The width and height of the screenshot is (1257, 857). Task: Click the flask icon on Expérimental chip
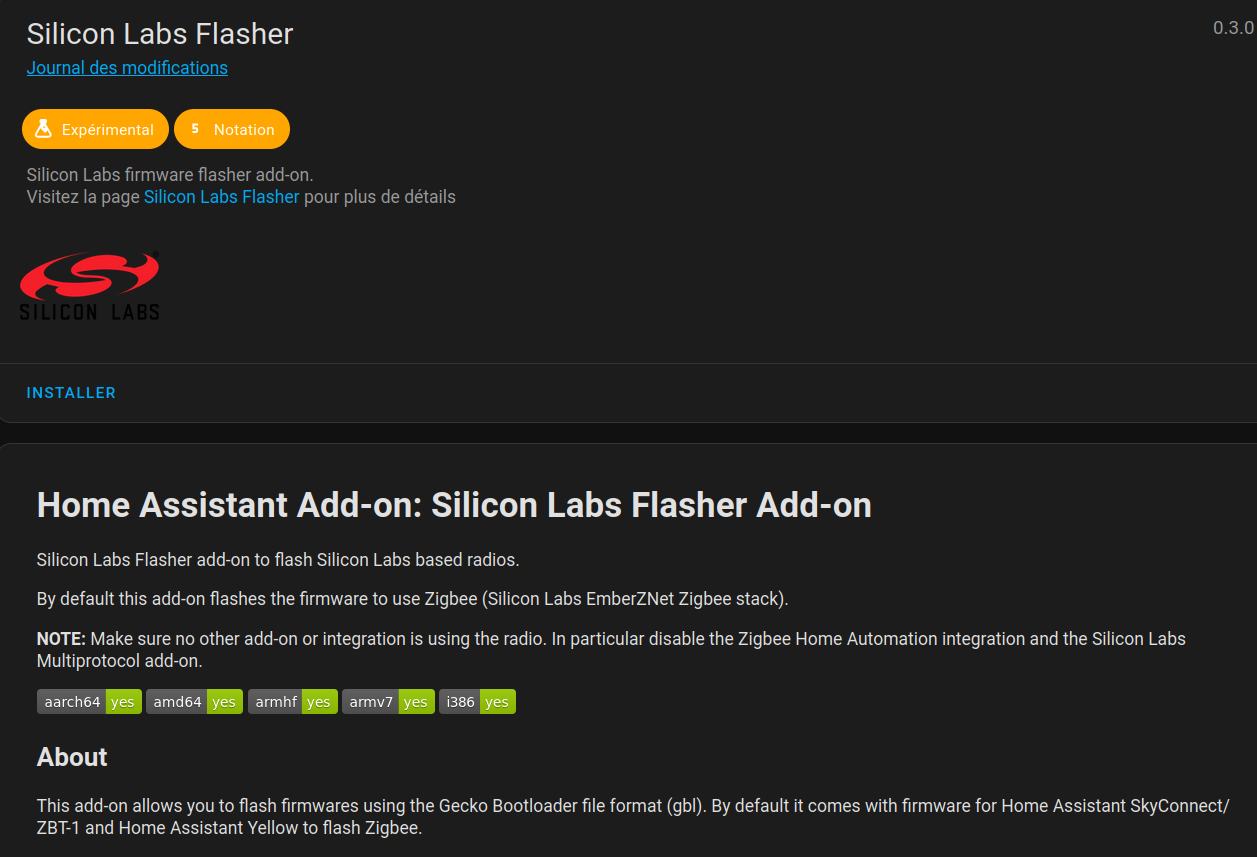tap(43, 129)
